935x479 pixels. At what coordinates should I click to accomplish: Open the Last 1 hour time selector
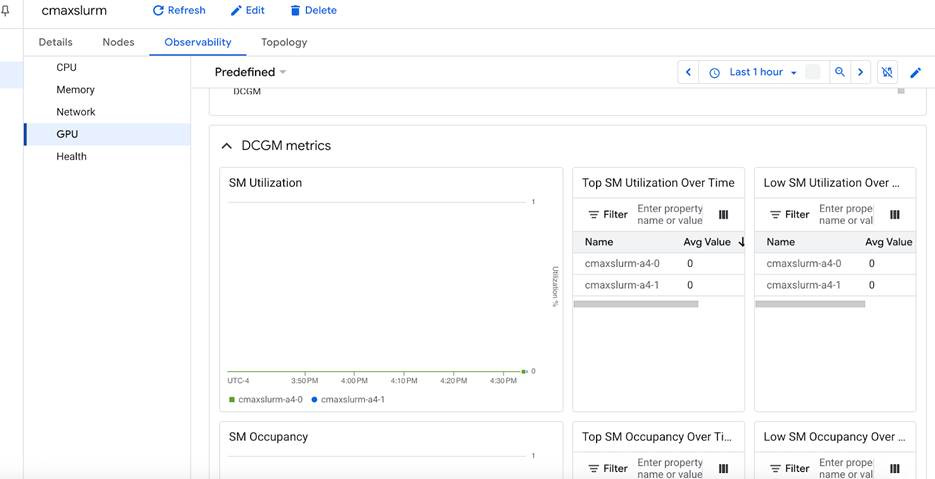pyautogui.click(x=753, y=72)
